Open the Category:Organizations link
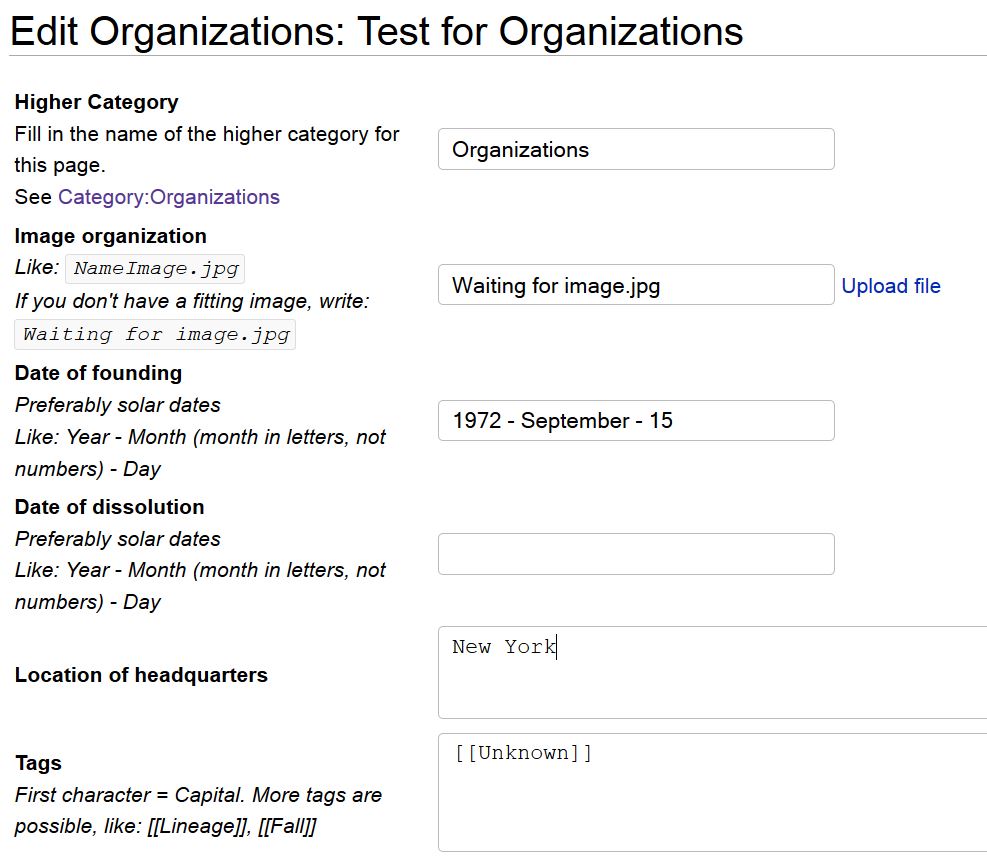This screenshot has height=858, width=987. (x=168, y=197)
